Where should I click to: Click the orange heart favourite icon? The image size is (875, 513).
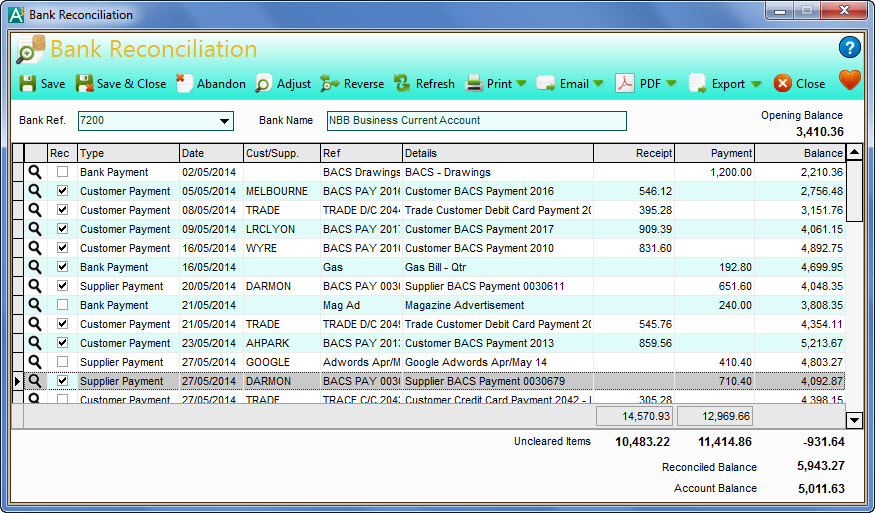click(x=849, y=81)
